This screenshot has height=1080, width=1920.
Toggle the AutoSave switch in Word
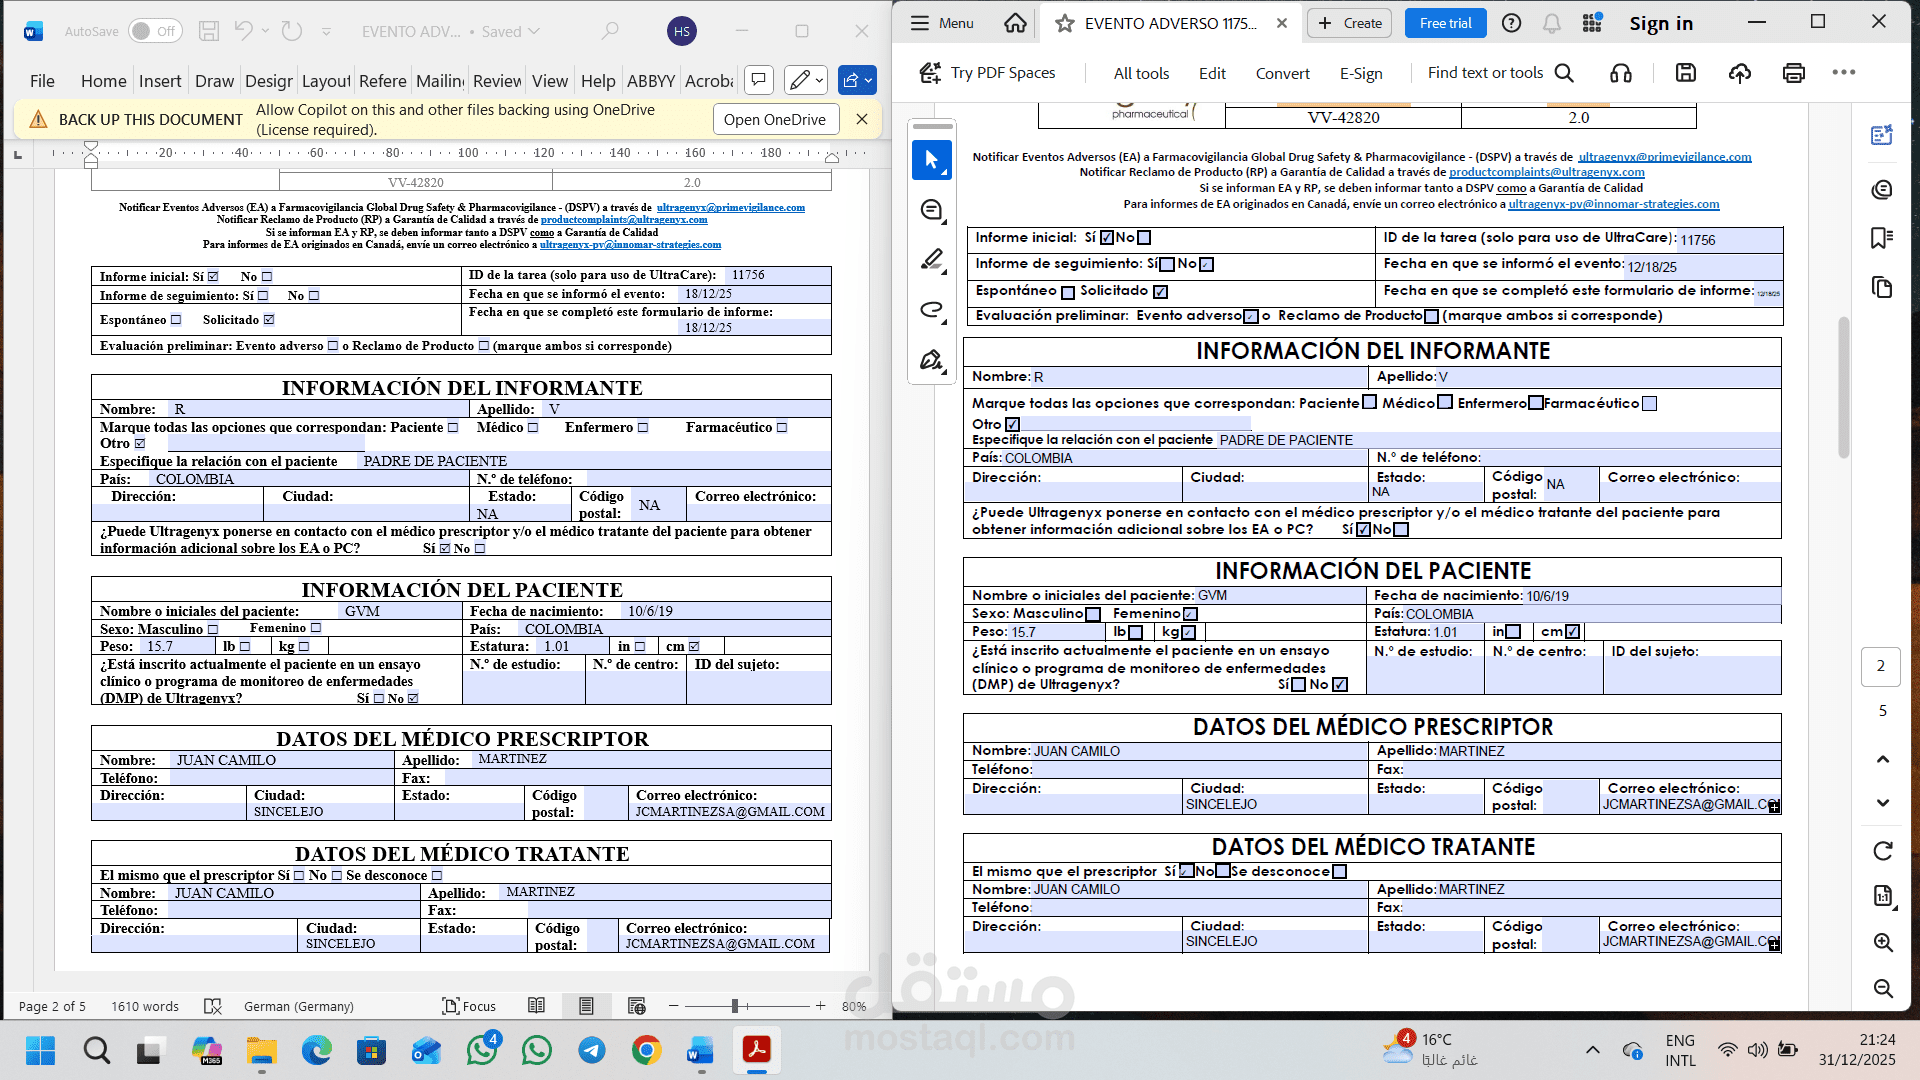point(155,31)
